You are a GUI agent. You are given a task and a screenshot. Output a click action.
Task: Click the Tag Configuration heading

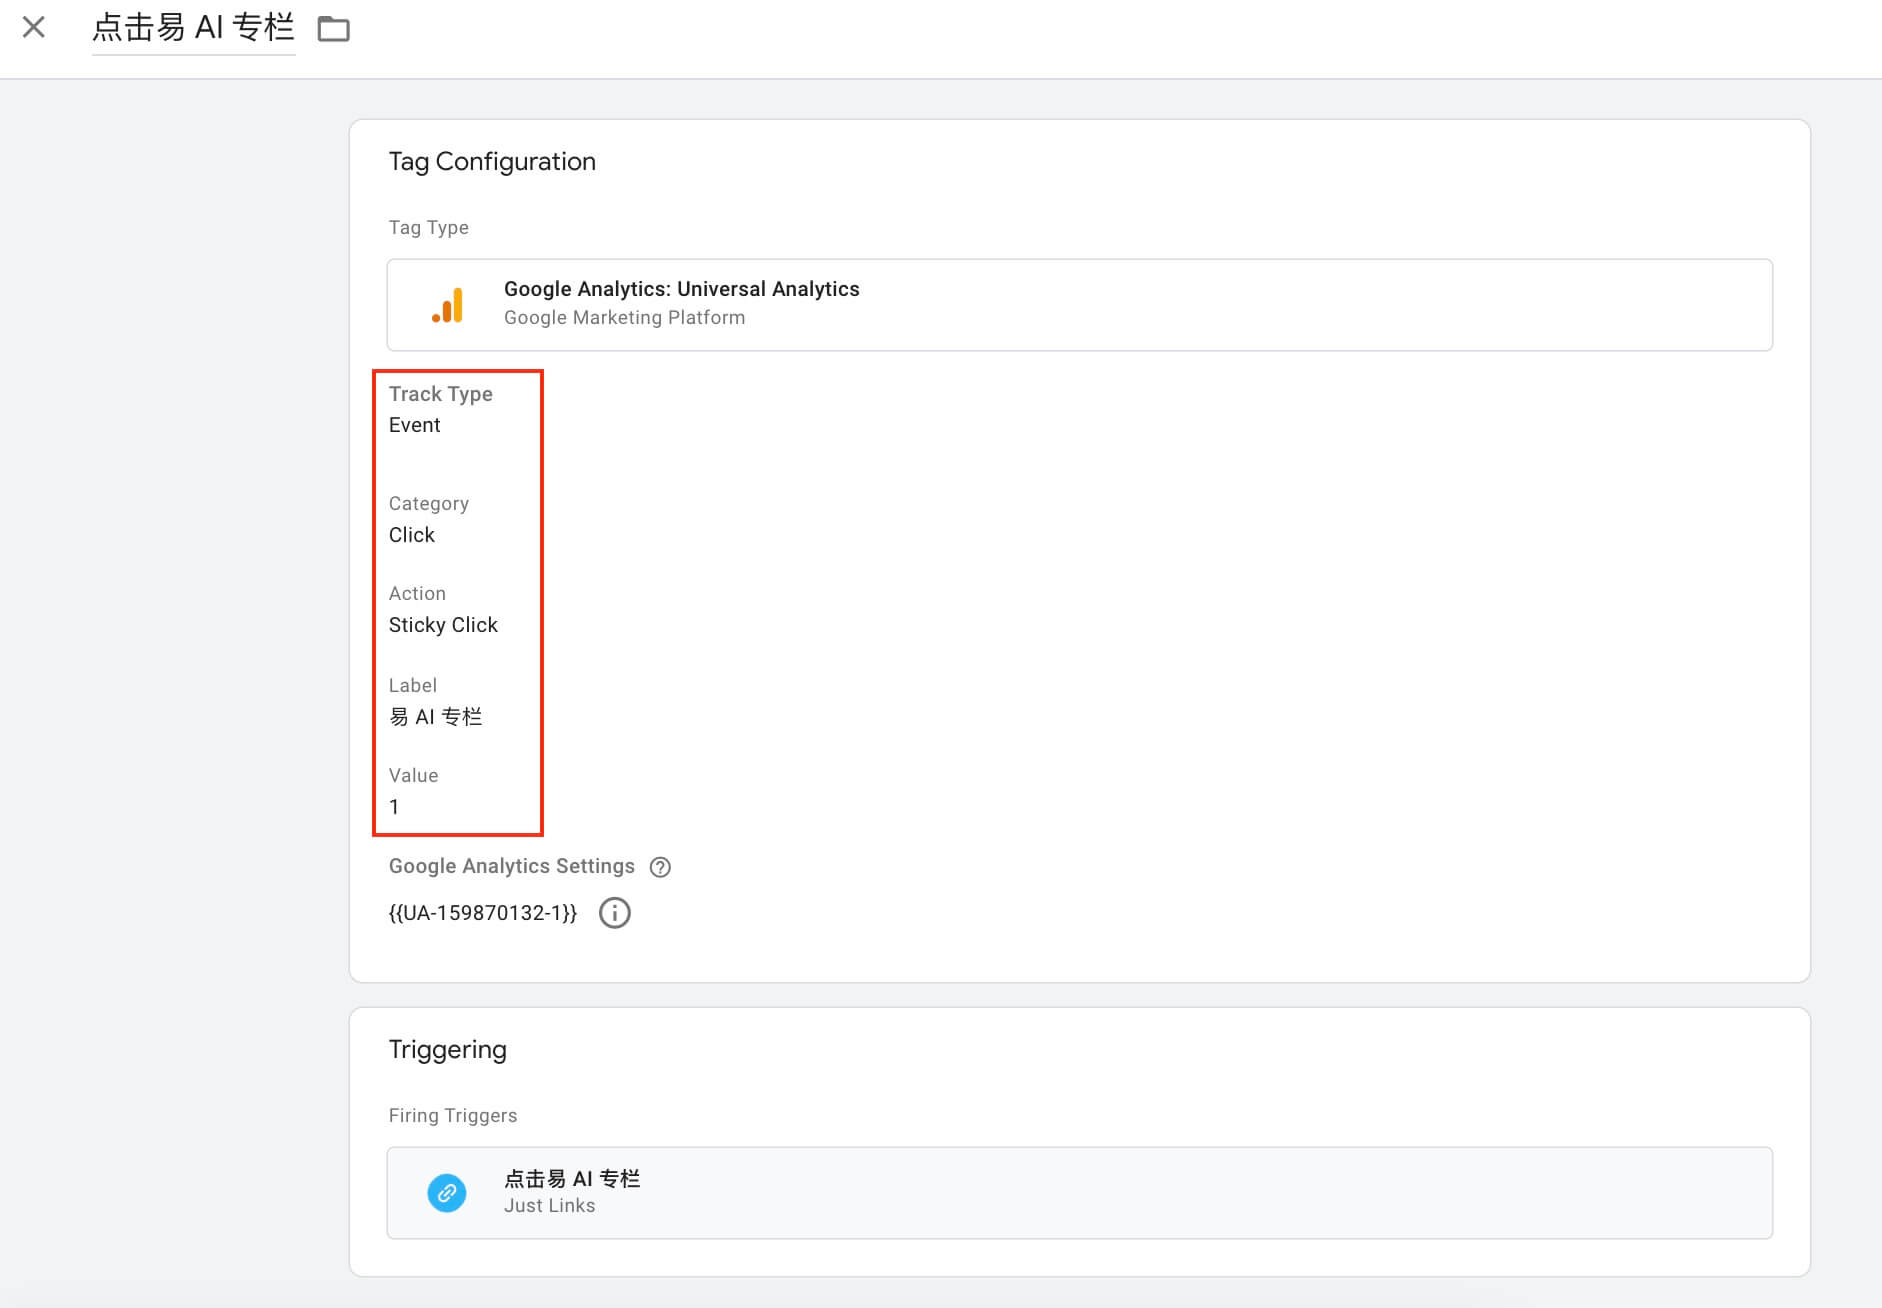[x=492, y=162]
